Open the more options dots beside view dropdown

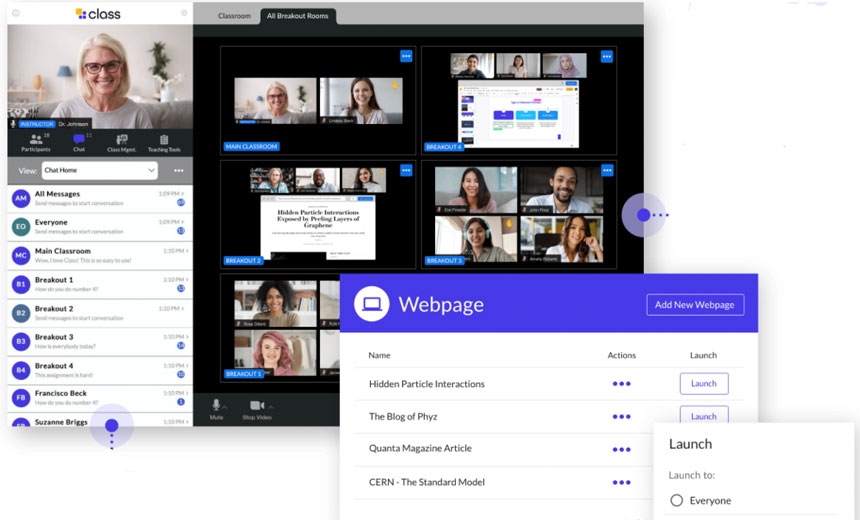point(179,170)
